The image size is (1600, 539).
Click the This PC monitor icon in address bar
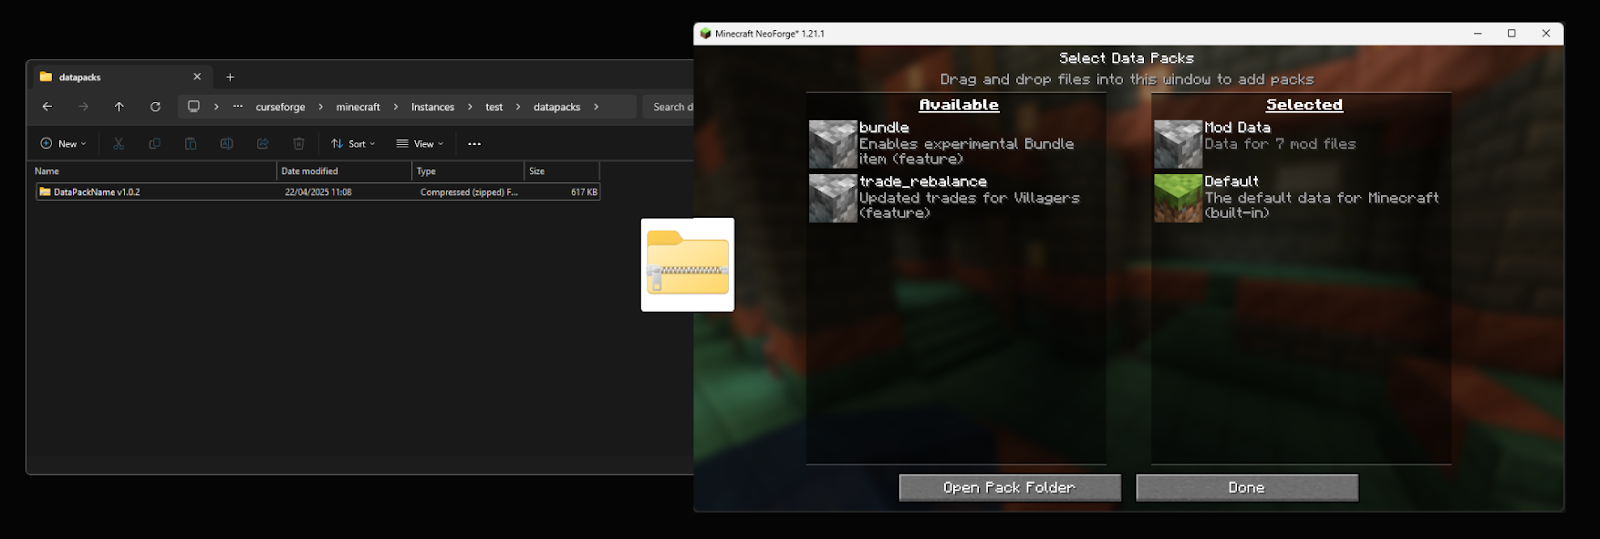coord(194,106)
